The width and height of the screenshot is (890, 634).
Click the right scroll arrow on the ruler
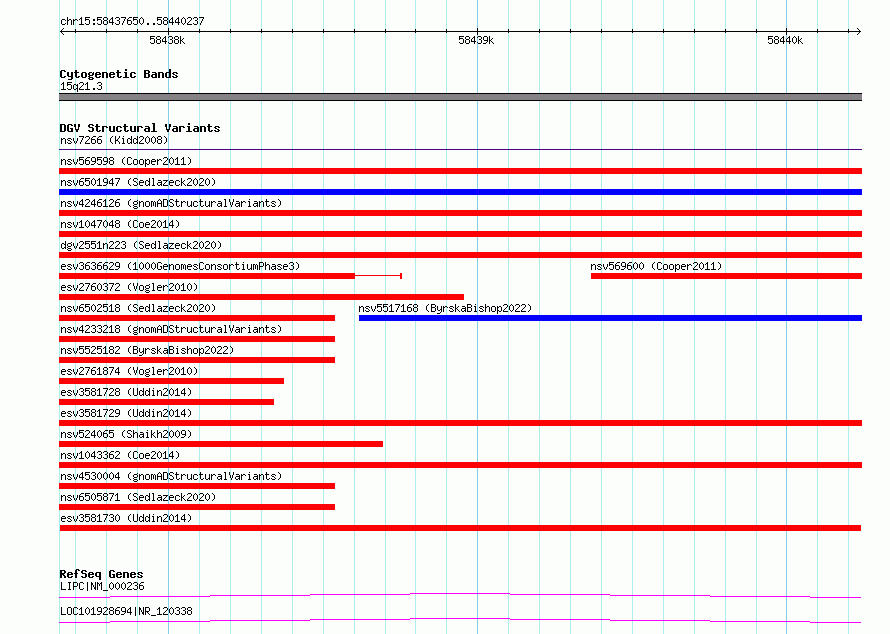point(858,32)
